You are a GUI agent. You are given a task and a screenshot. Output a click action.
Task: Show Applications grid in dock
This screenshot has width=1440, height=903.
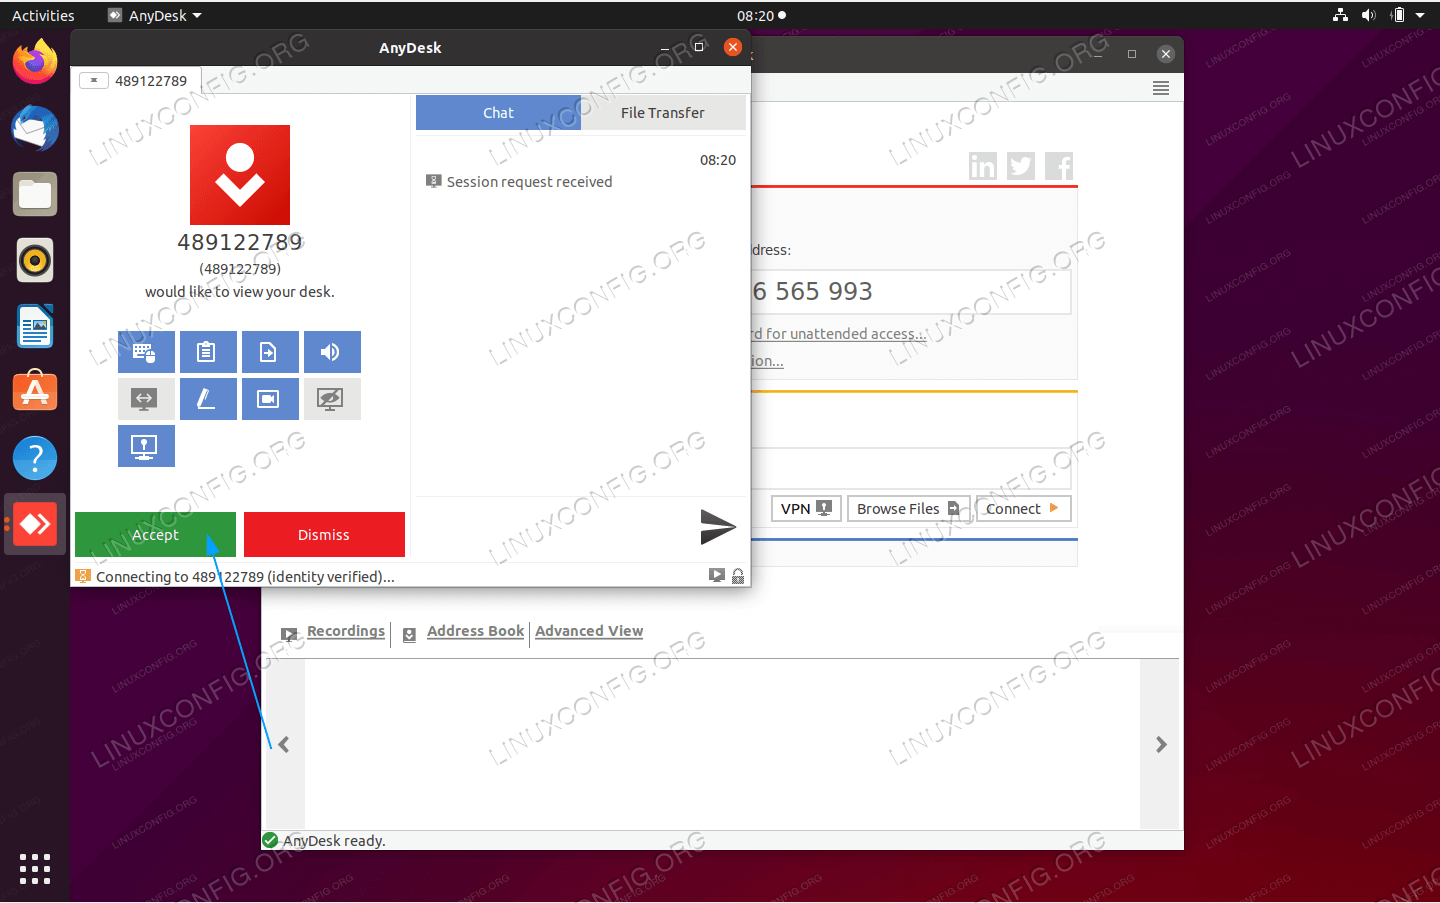35,868
